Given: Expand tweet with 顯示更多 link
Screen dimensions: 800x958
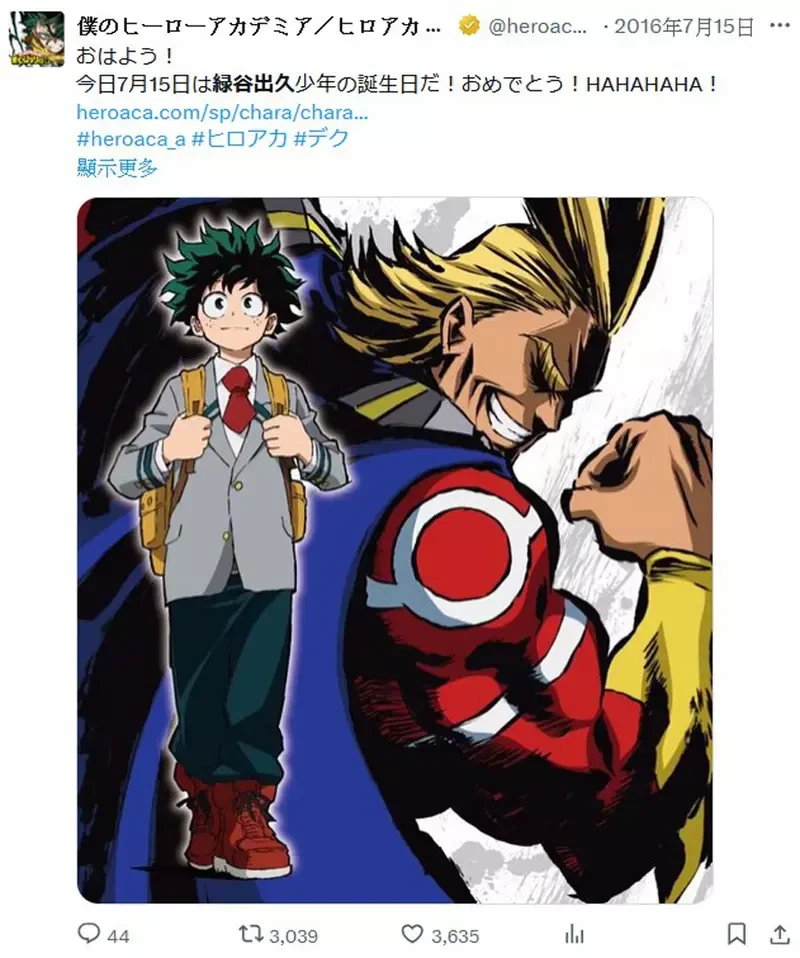Looking at the screenshot, I should pyautogui.click(x=117, y=167).
